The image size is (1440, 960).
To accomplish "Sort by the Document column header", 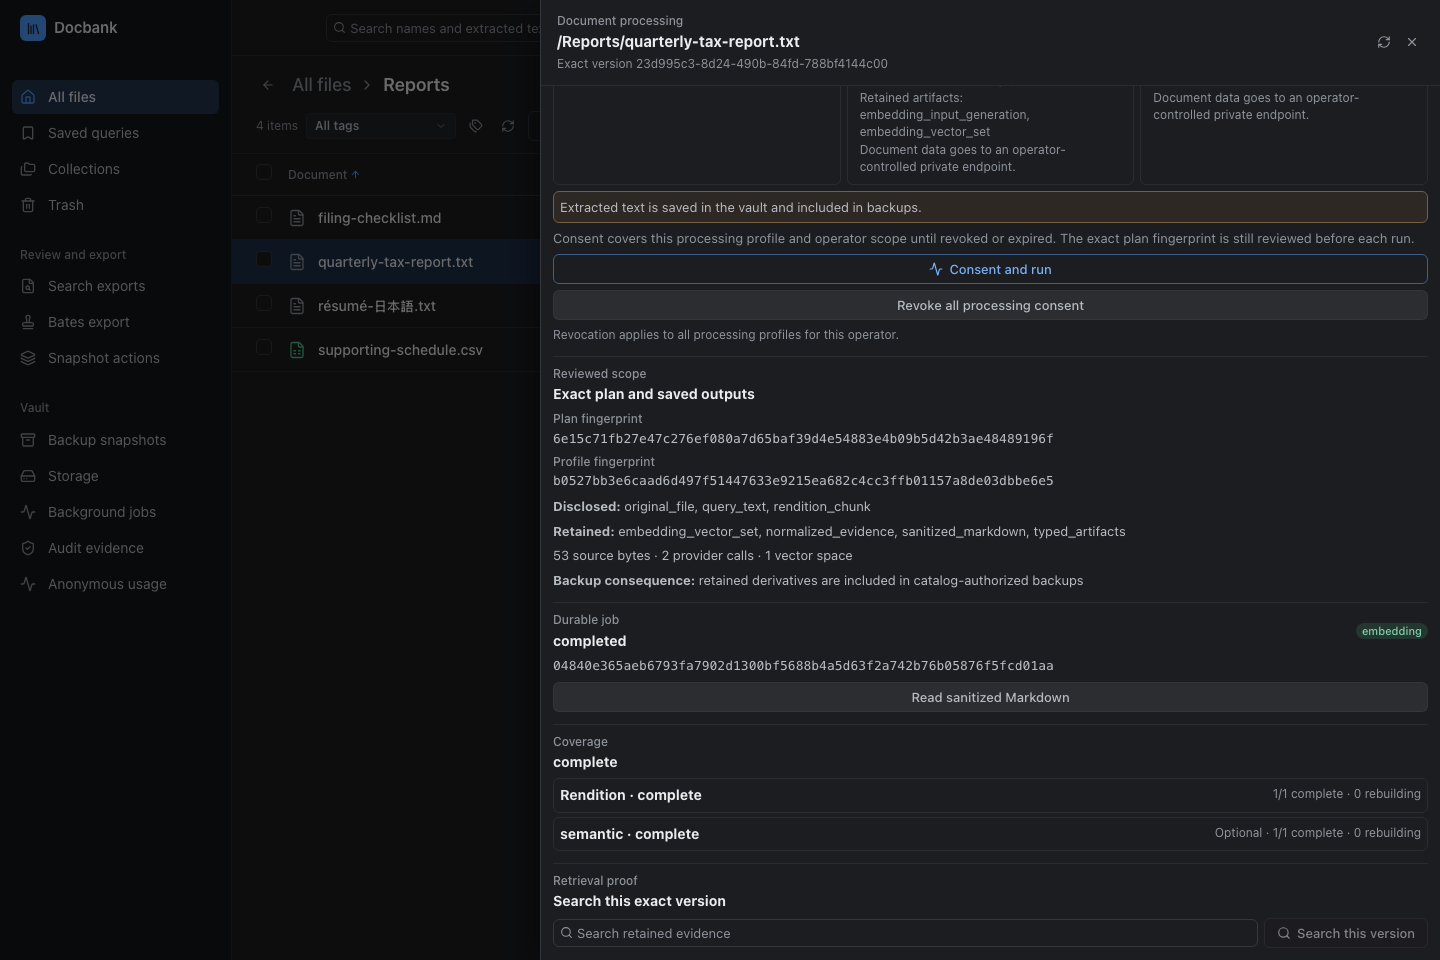I will tap(323, 175).
